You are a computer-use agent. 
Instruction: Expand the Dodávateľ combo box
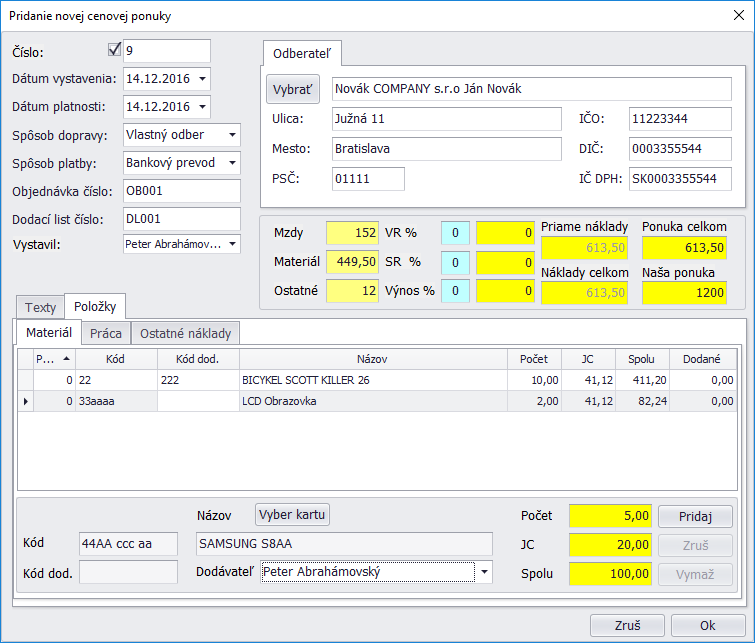coord(484,572)
